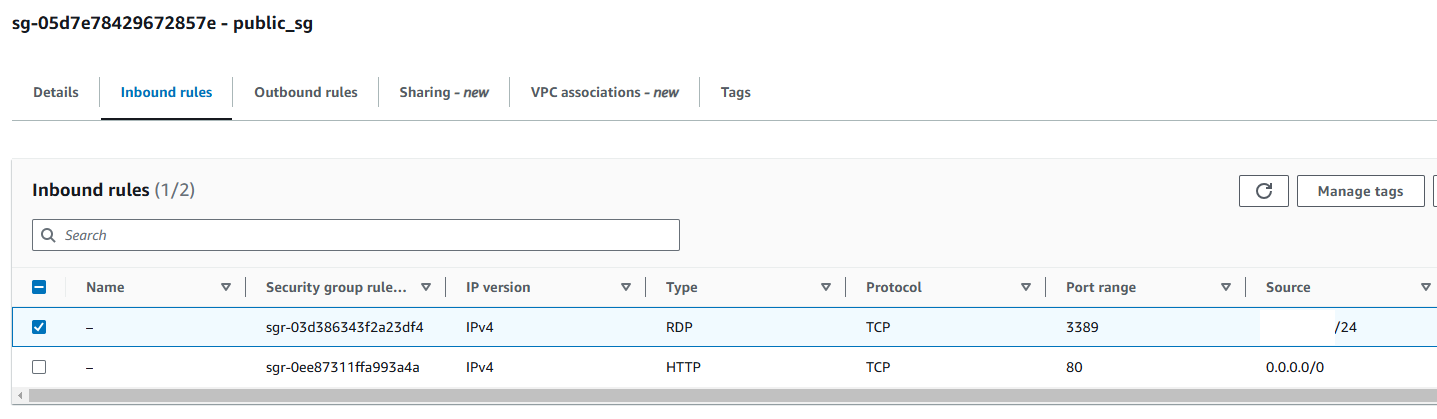Click the search magnifier icon
The width and height of the screenshot is (1437, 419).
pos(48,236)
